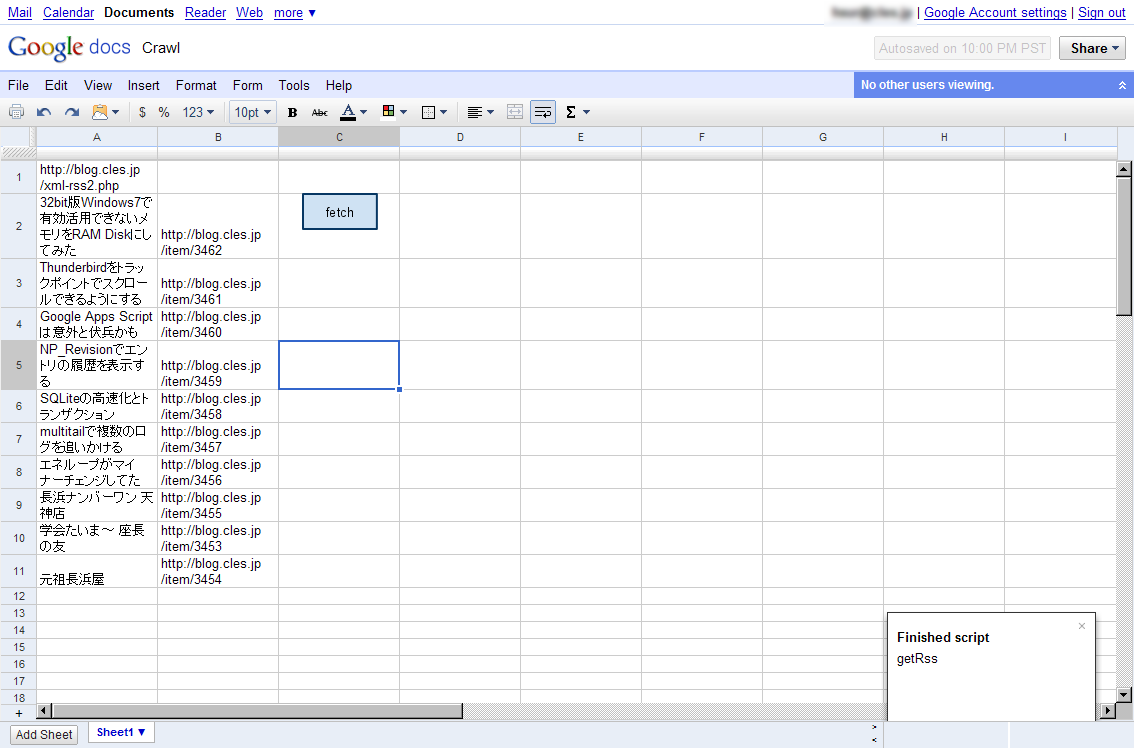Open the Tools menu
The image size is (1134, 748).
pyautogui.click(x=294, y=85)
